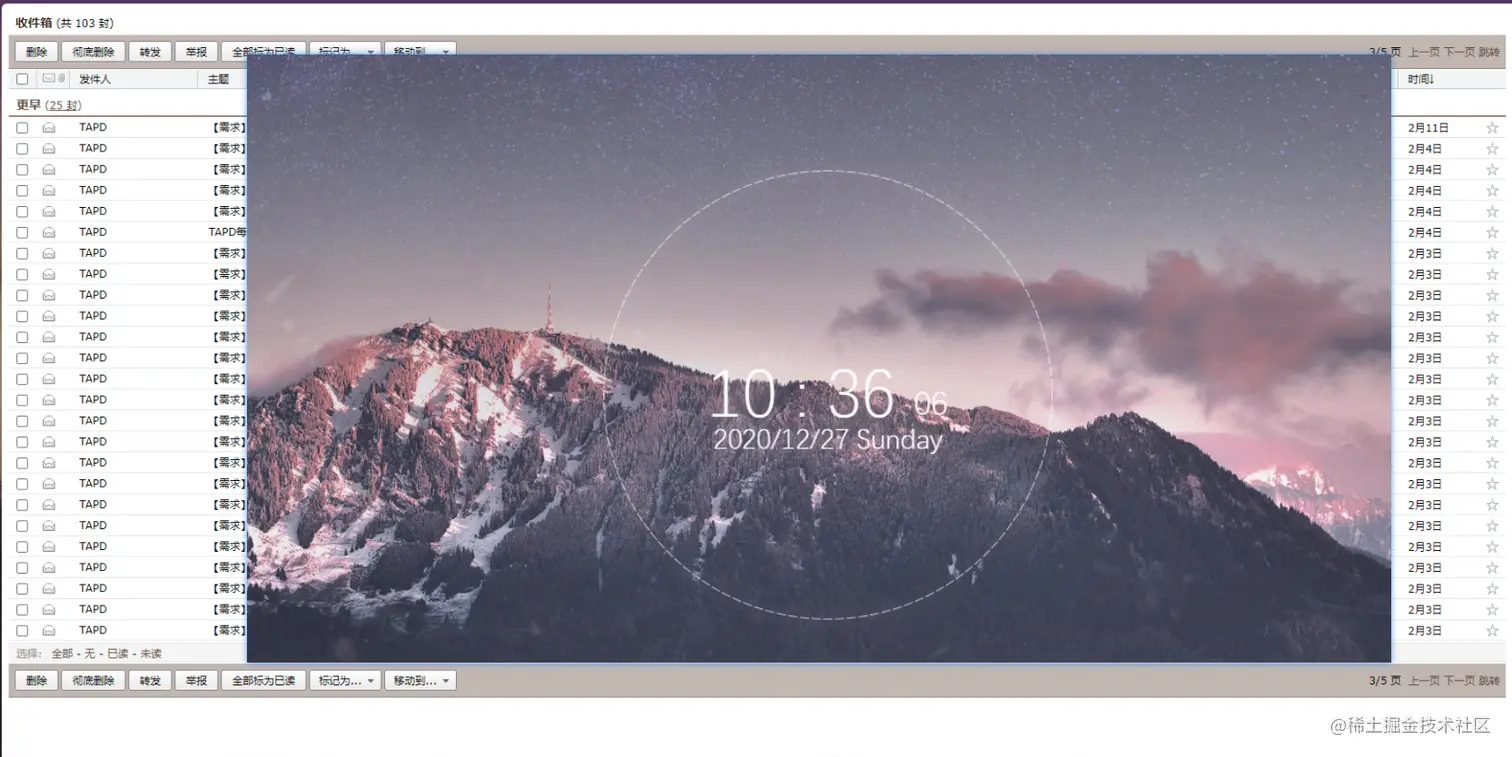Image resolution: width=1512 pixels, height=757 pixels.
Task: Open the email with subject starting TAPD每
Action: click(x=227, y=232)
